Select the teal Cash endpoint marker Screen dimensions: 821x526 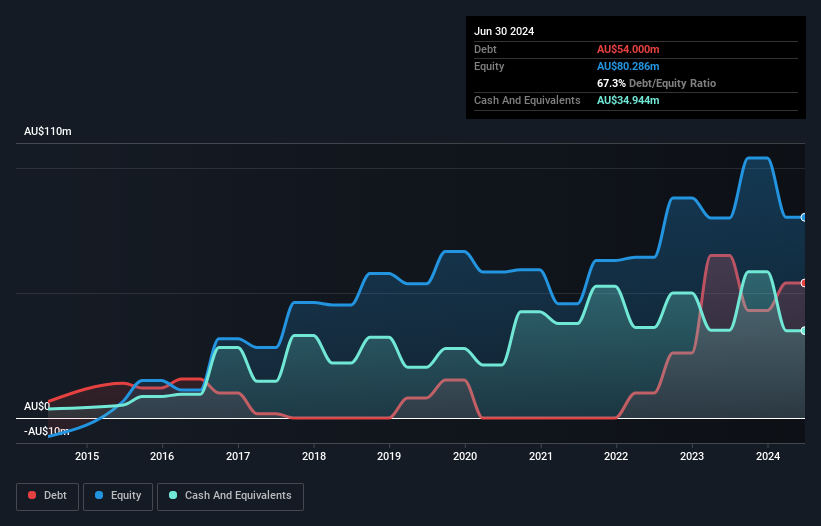point(804,331)
